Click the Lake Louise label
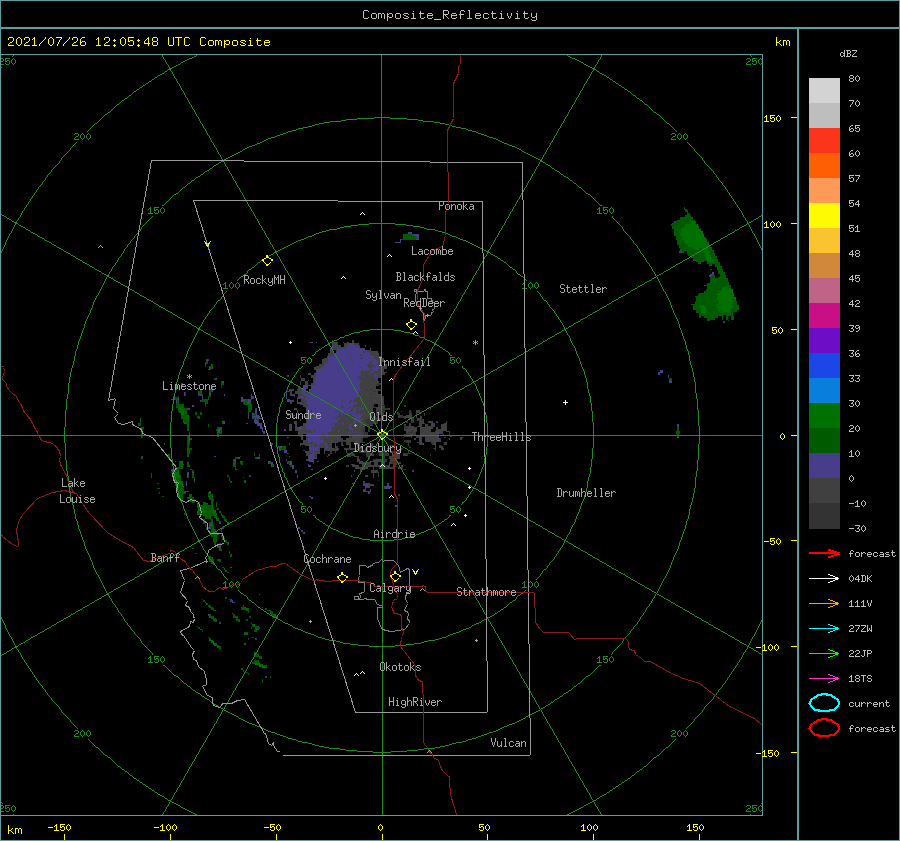900x841 pixels. (x=77, y=491)
